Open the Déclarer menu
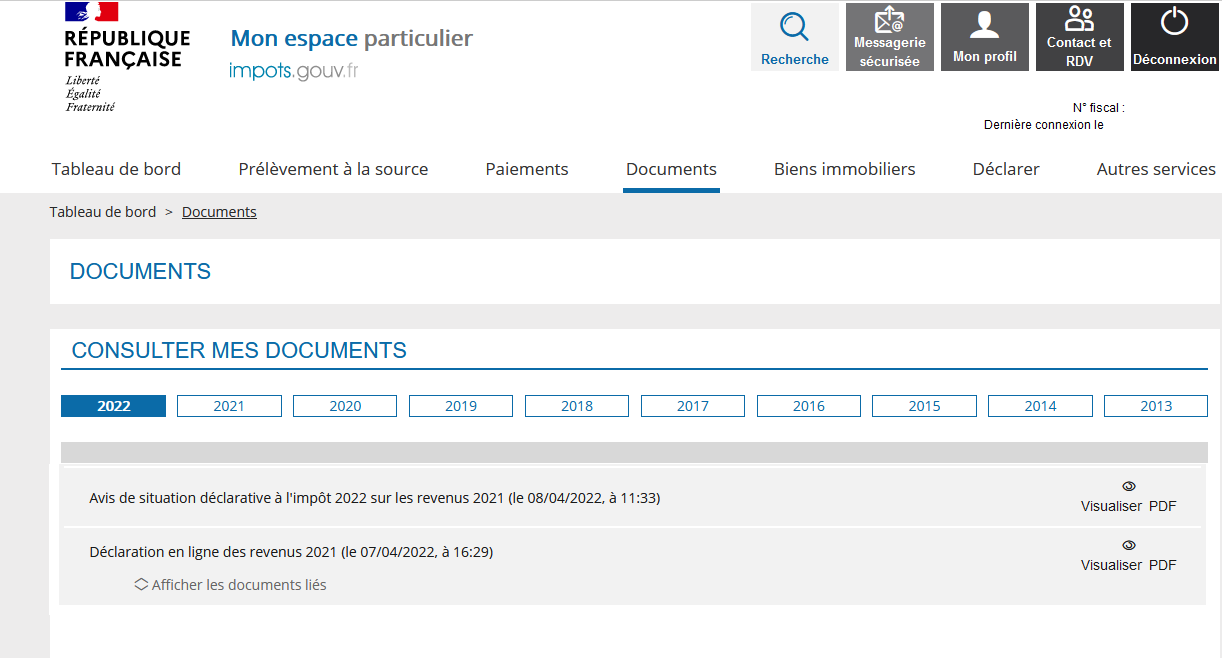 pos(1006,169)
